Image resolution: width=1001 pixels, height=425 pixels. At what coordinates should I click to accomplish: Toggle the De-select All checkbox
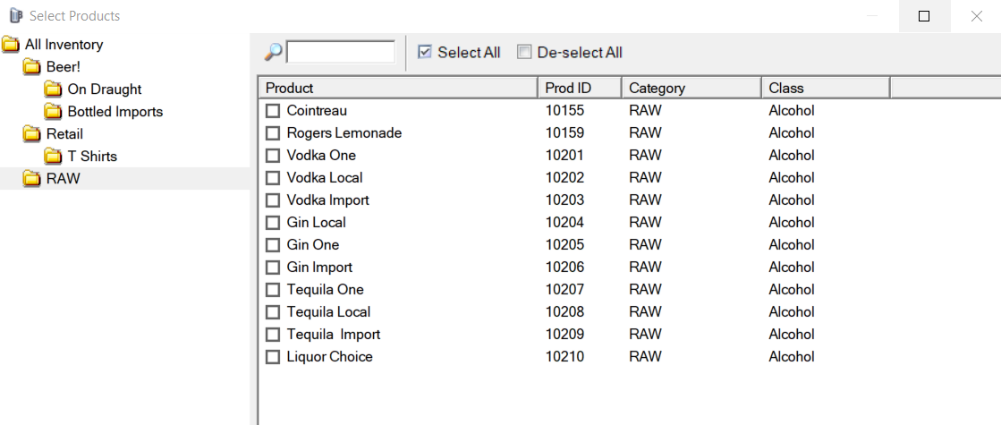pyautogui.click(x=524, y=52)
